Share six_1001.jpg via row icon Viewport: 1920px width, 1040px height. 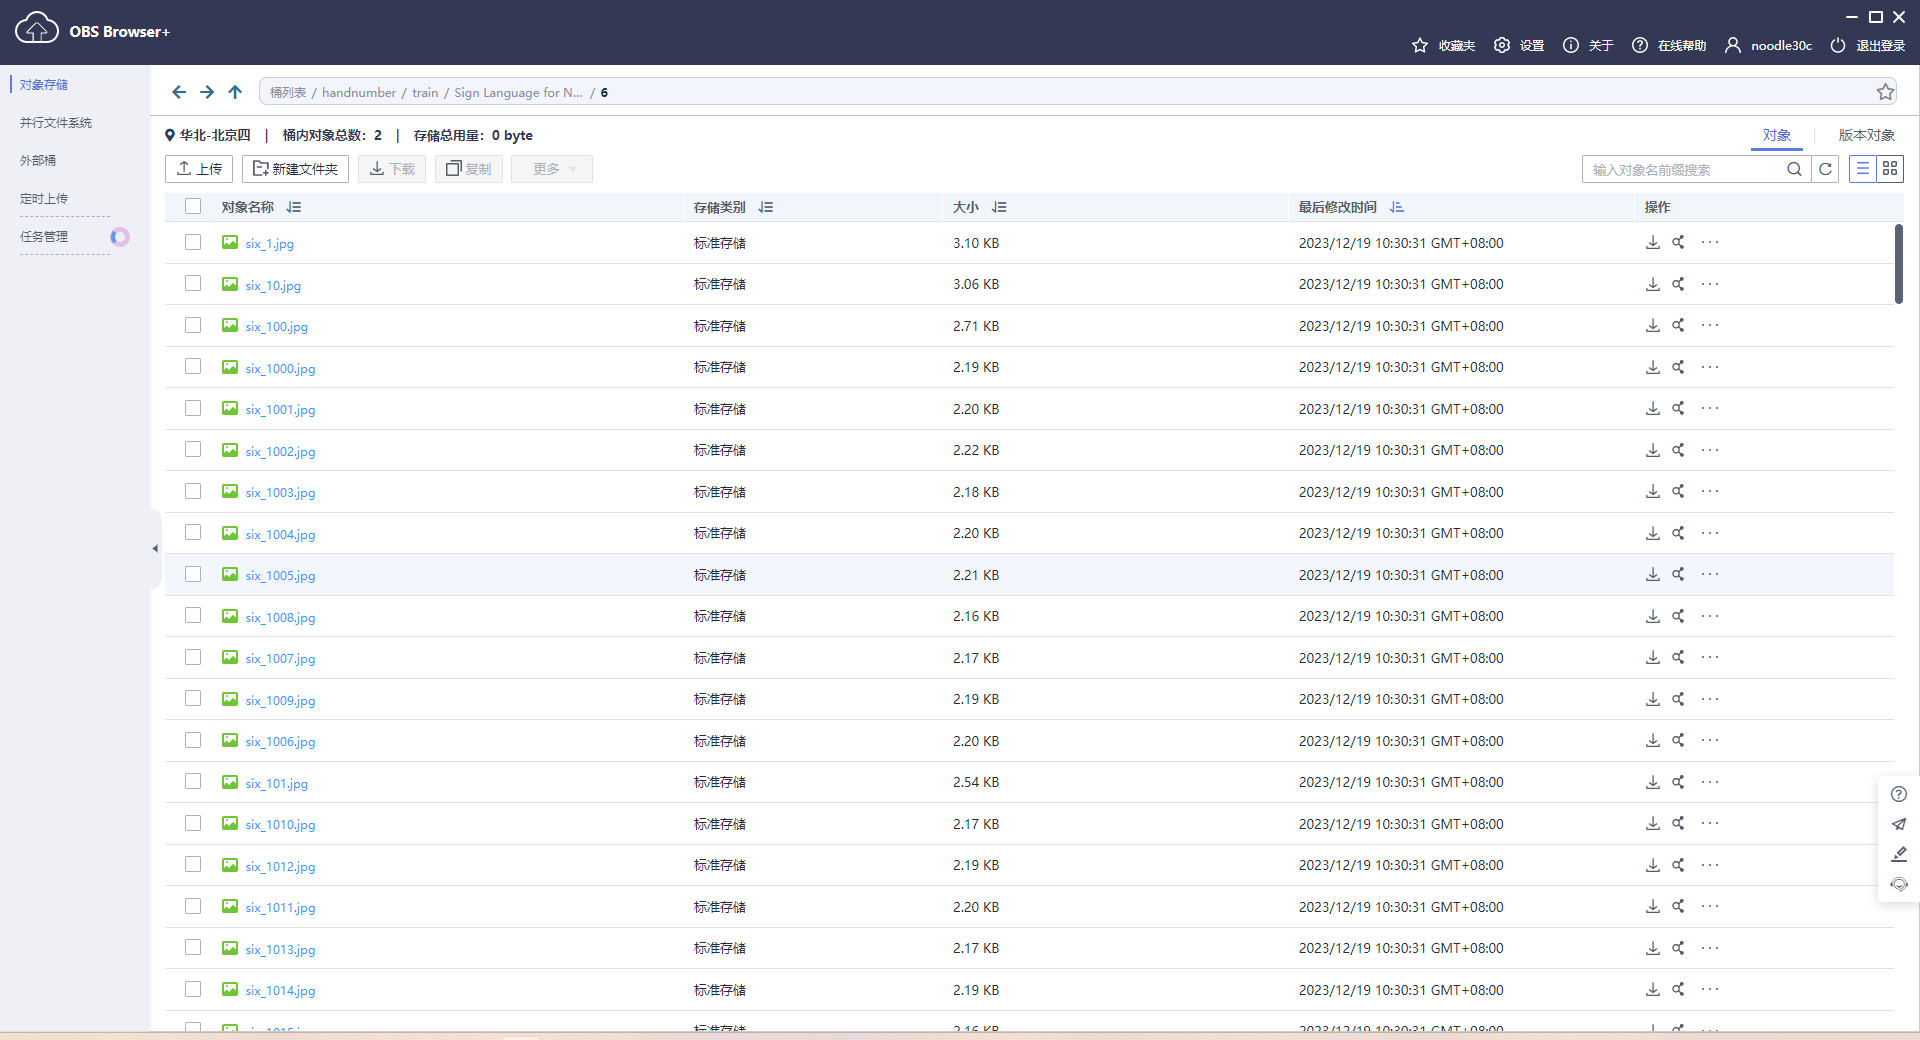click(x=1679, y=408)
